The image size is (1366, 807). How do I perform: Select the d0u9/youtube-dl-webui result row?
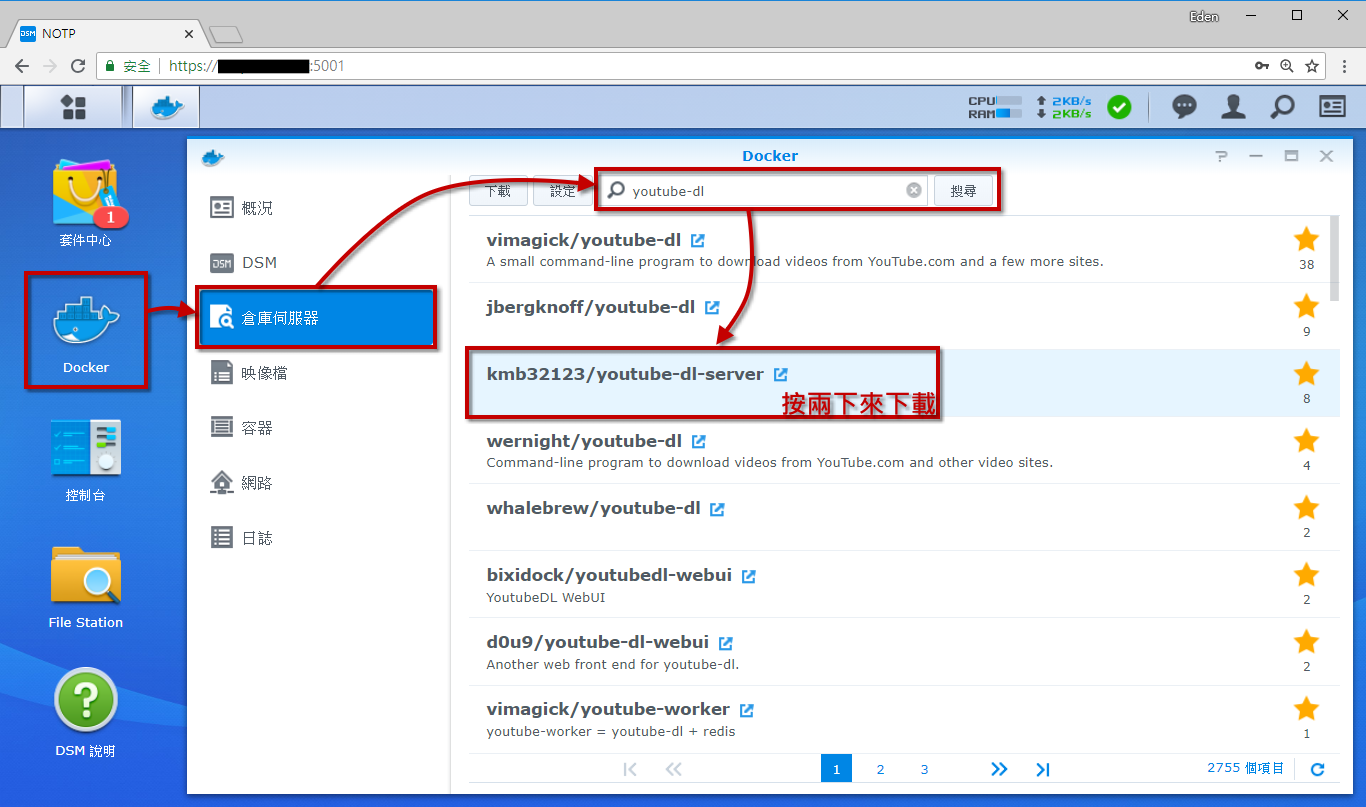click(904, 651)
